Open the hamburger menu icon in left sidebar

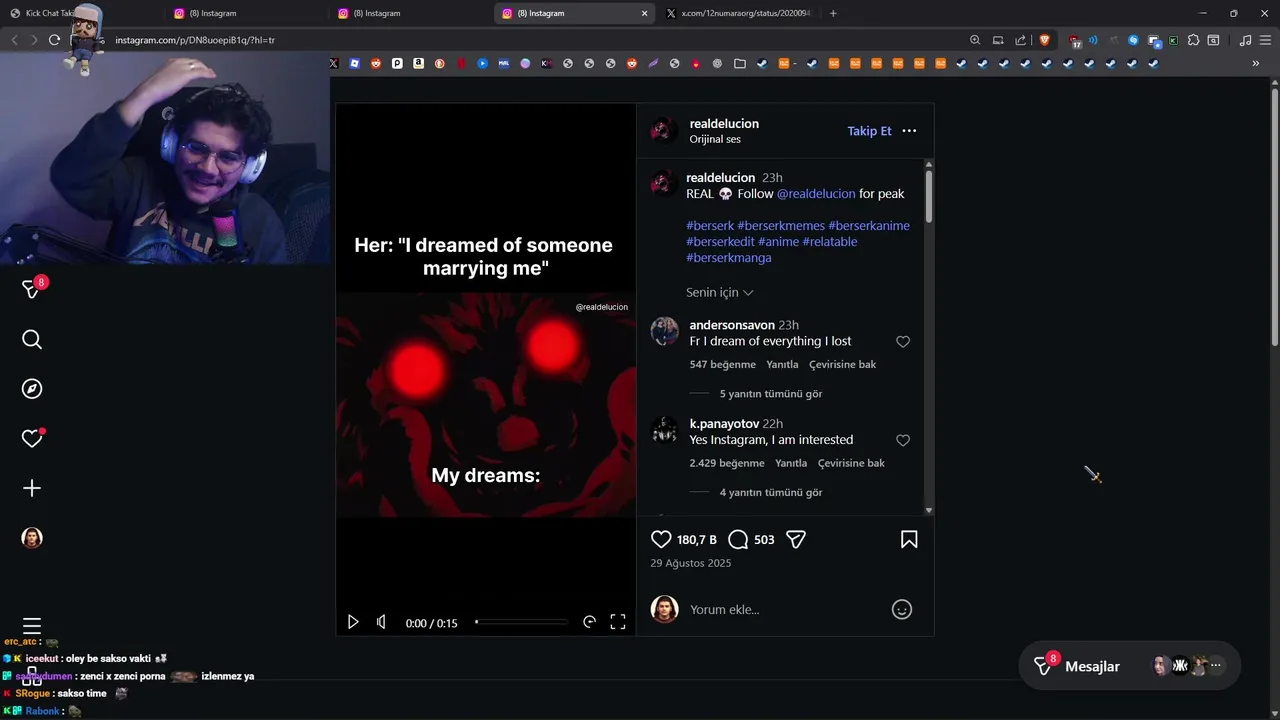32,626
